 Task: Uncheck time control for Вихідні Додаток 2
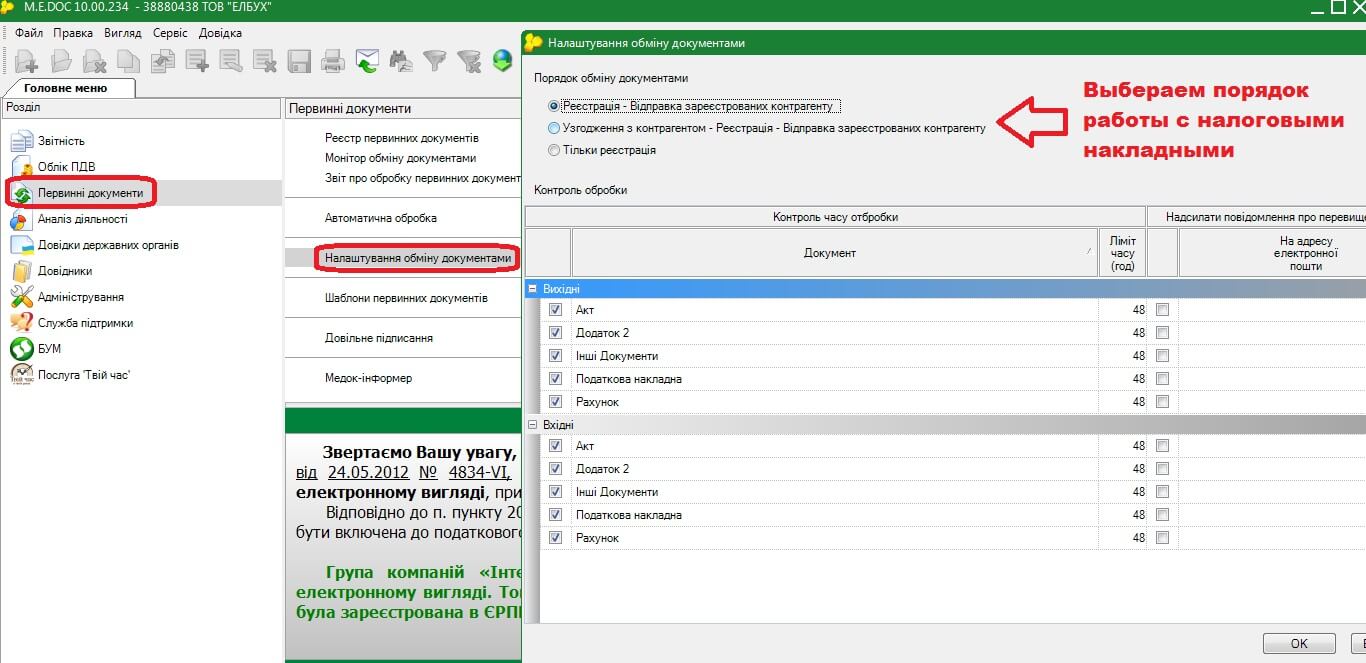556,333
